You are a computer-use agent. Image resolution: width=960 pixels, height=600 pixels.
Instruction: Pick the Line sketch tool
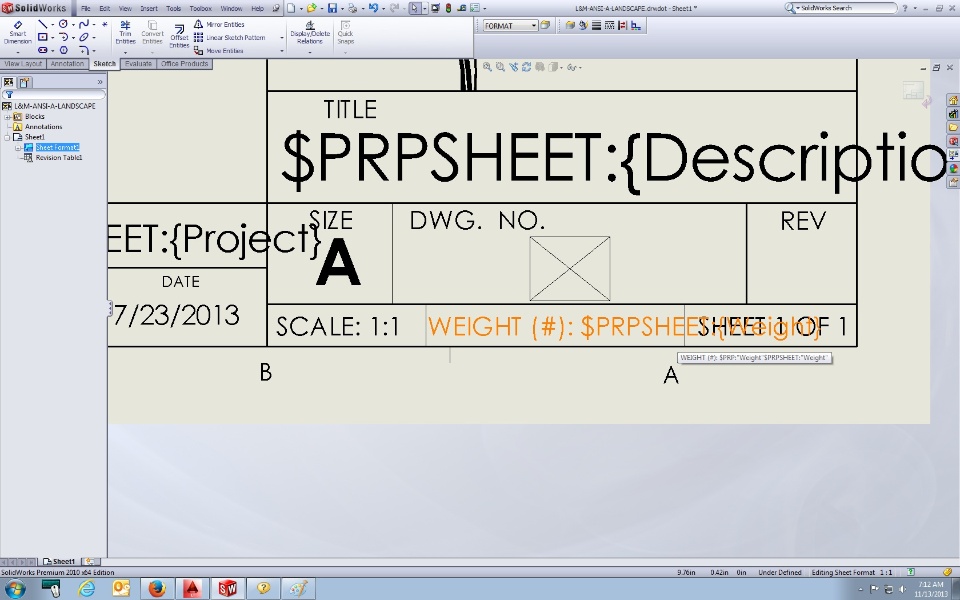(42, 24)
